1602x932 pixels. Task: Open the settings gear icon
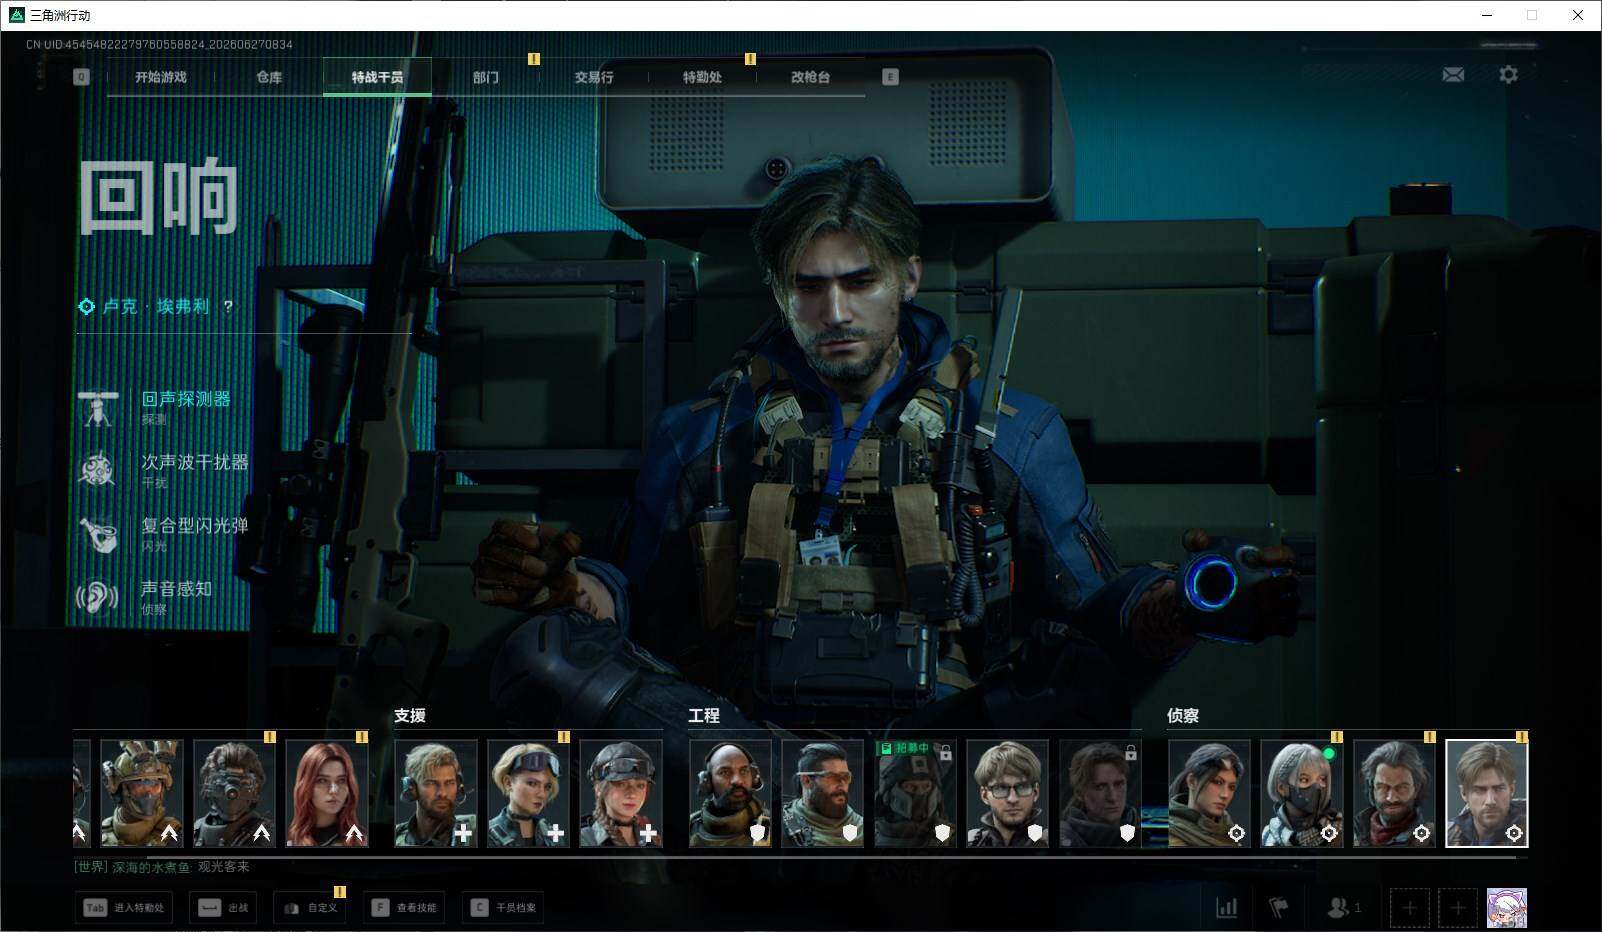[1508, 75]
